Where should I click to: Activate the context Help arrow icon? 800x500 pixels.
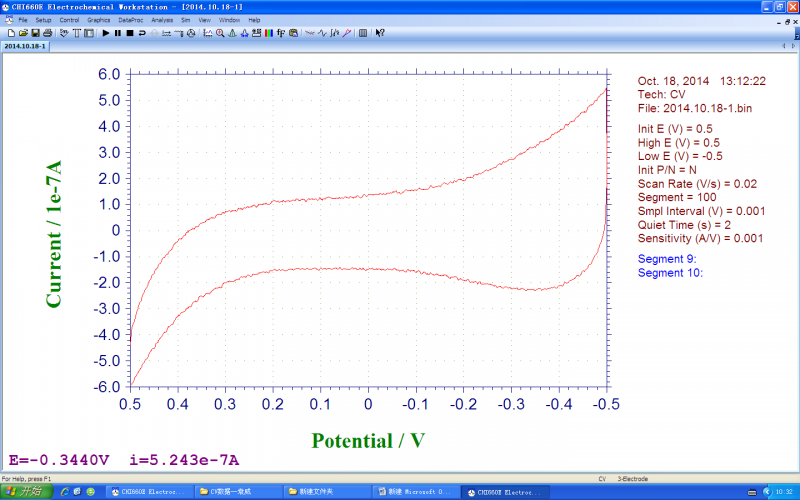point(380,33)
